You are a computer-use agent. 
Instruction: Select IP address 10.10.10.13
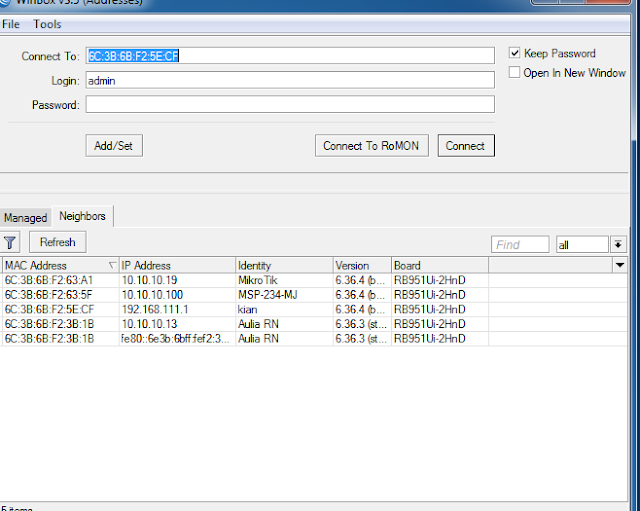click(149, 324)
